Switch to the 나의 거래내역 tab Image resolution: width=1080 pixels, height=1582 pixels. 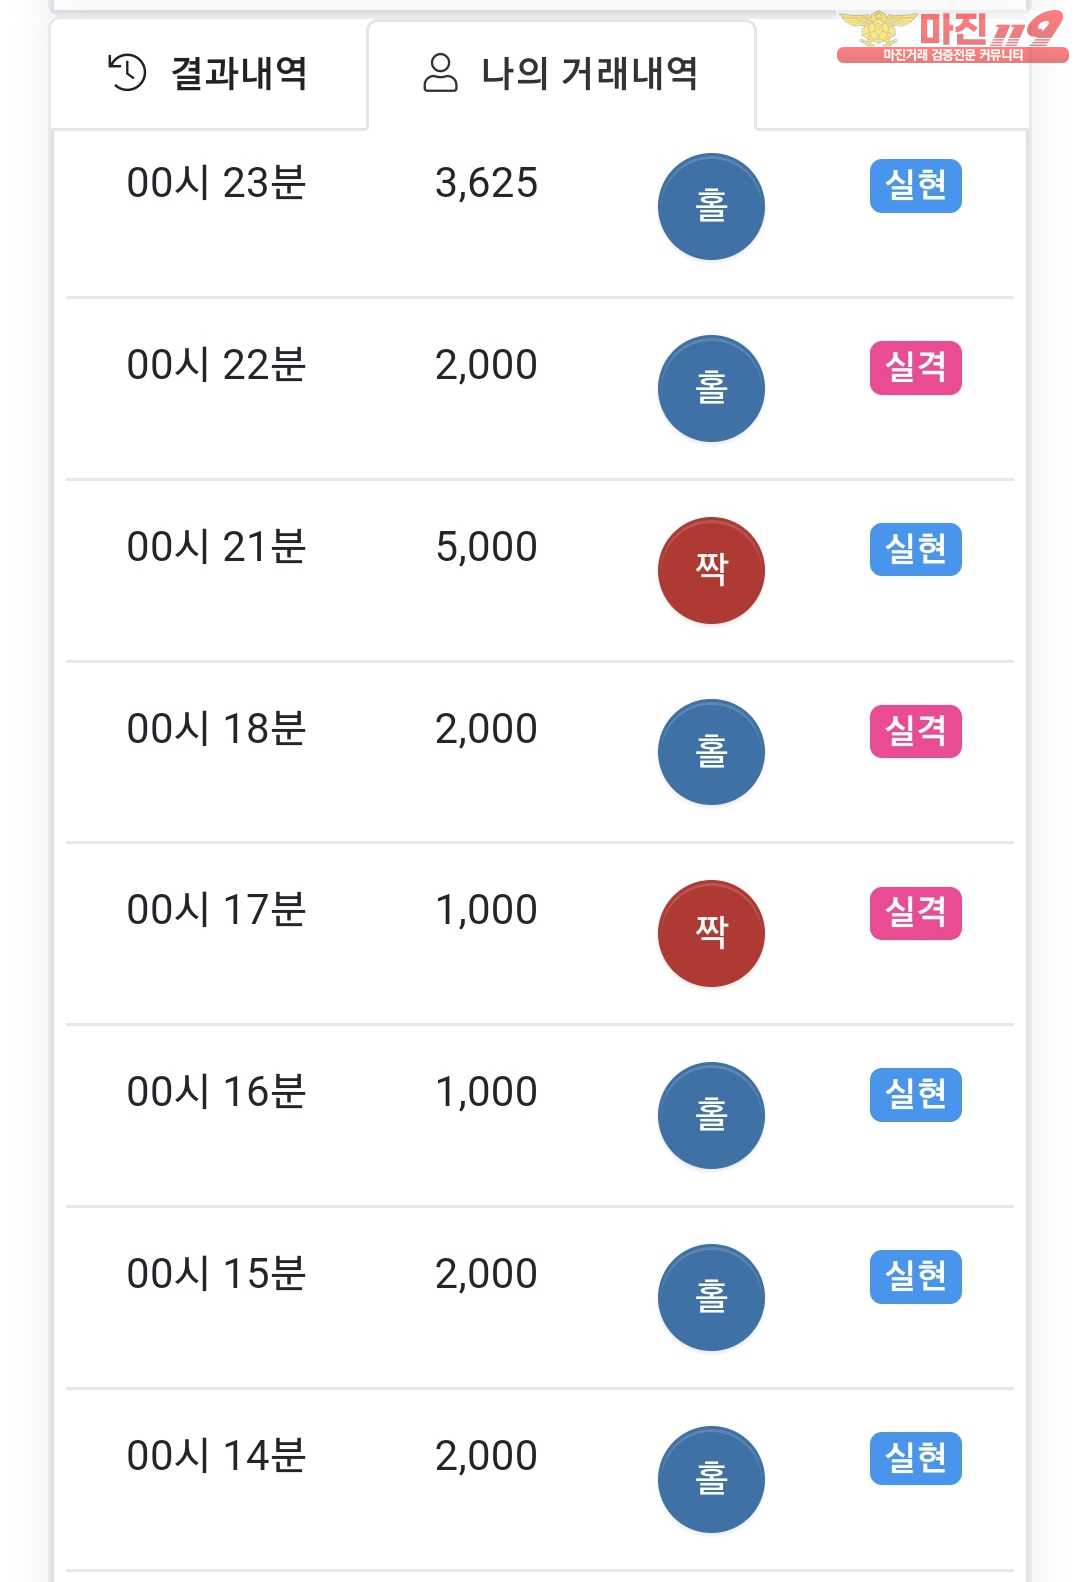(x=561, y=74)
